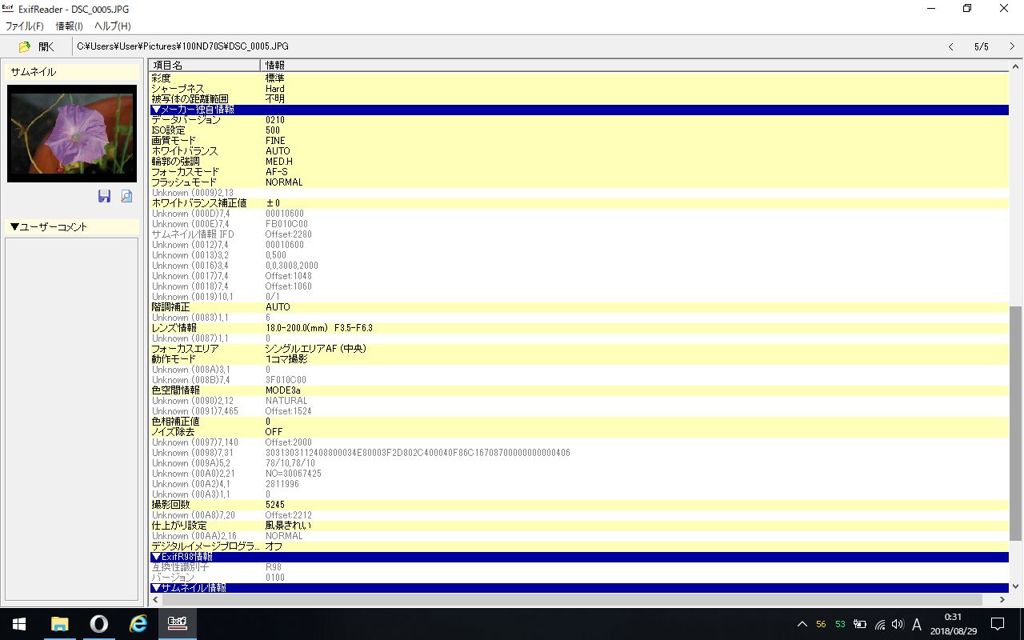Collapse the メーカー独自情報 section
Screen dimensions: 1024x640
point(192,110)
